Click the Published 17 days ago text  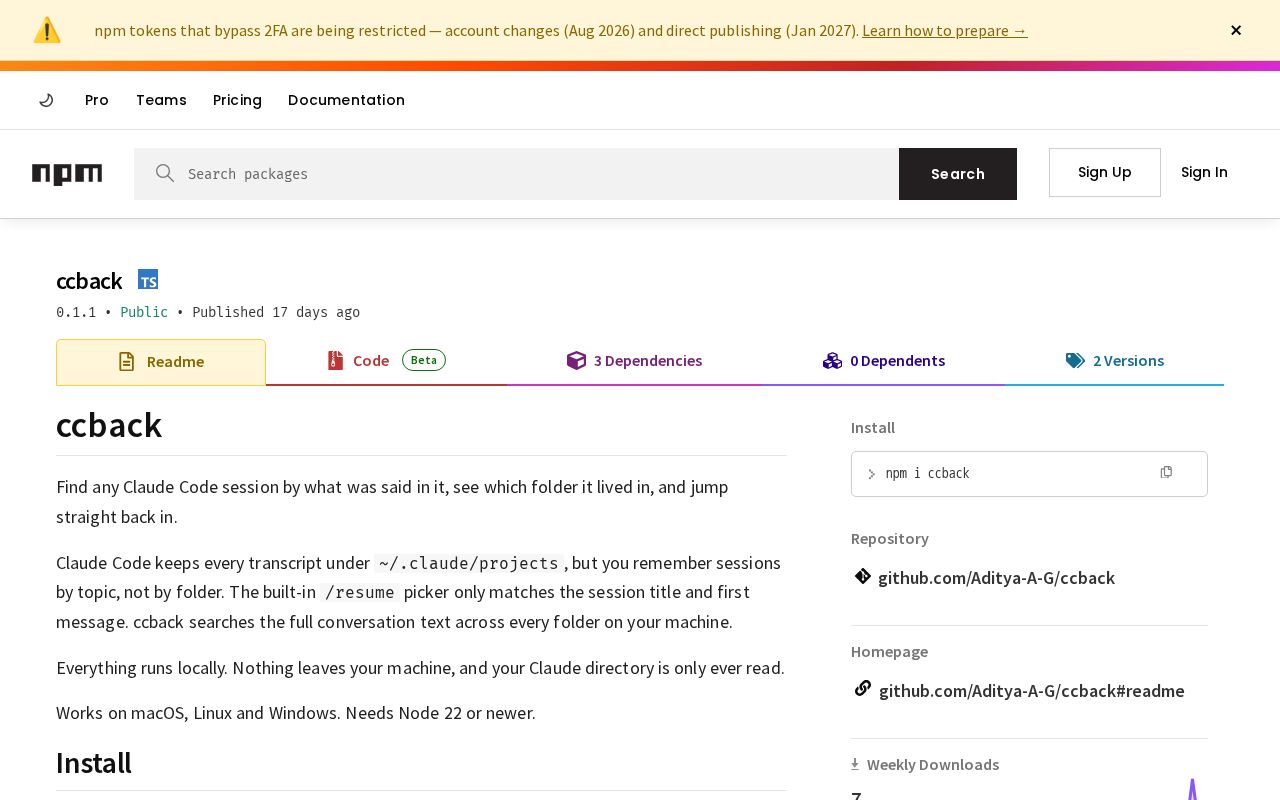[276, 312]
